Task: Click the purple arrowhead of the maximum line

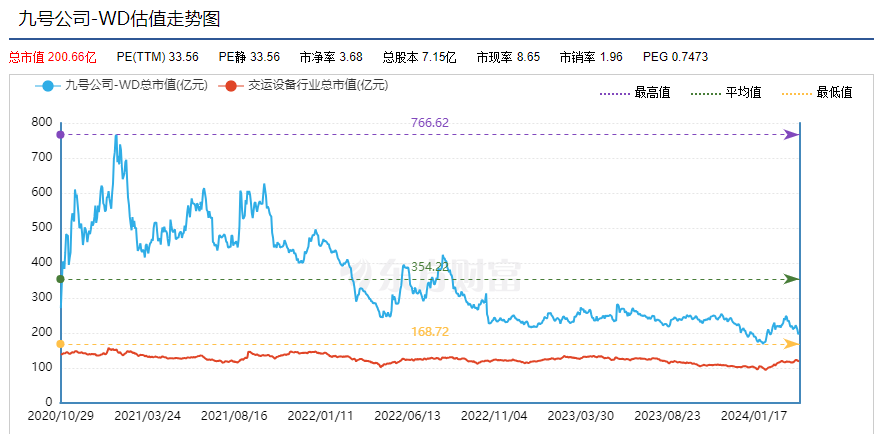Action: click(792, 135)
